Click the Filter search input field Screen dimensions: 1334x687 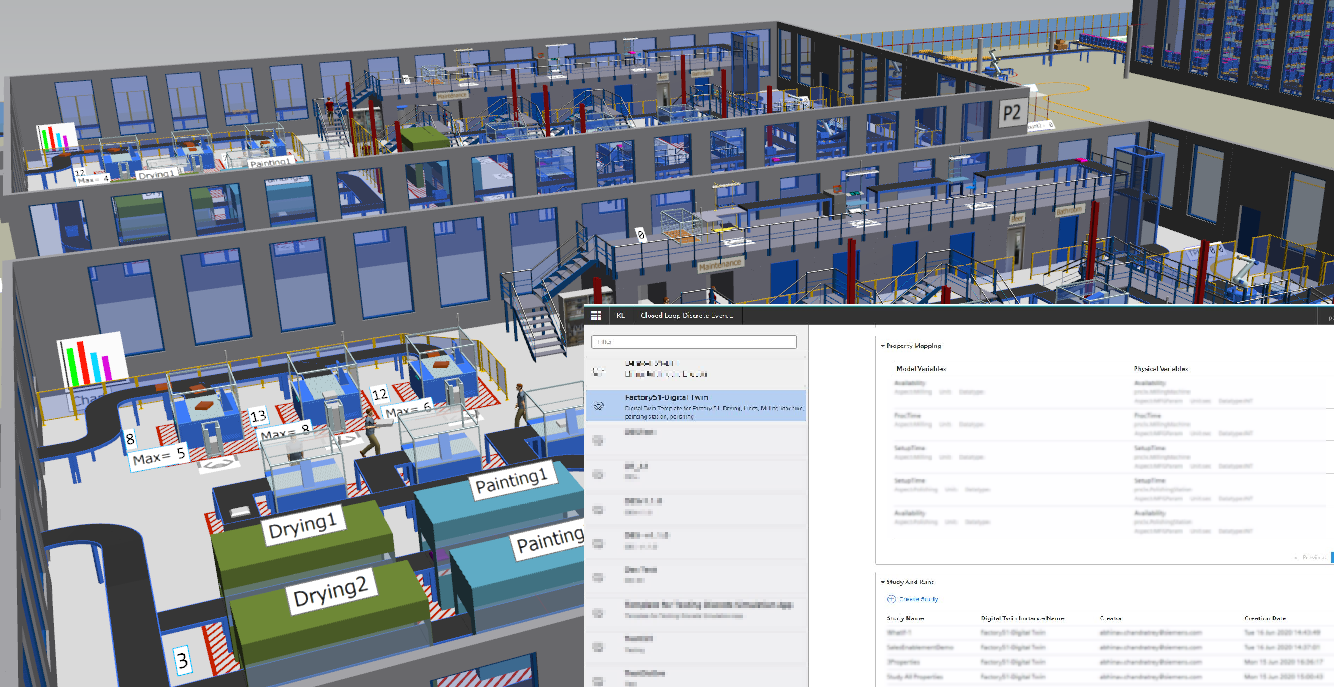click(695, 342)
